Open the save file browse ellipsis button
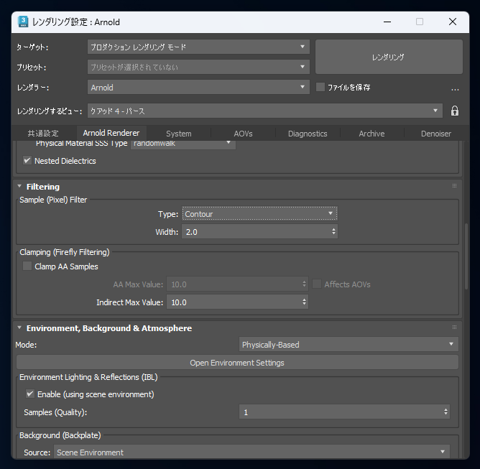Screen dimensions: 480x469 (x=455, y=89)
